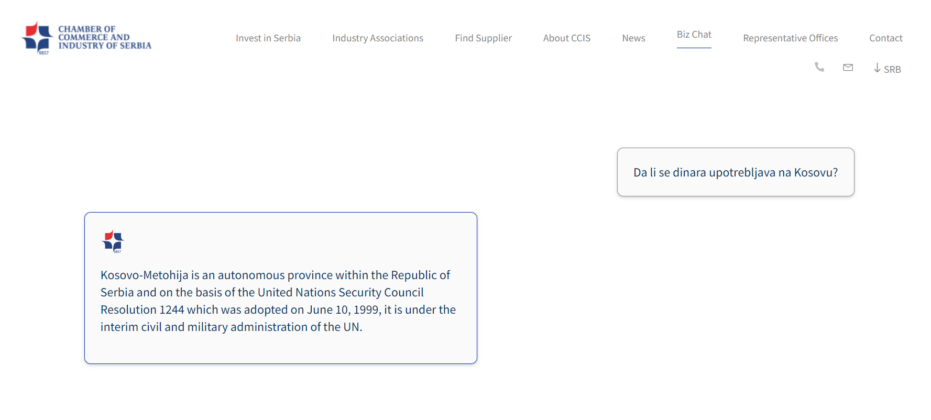Click the 'Da li se dinara' message text
Viewport: 931px width, 420px height.
pos(736,173)
